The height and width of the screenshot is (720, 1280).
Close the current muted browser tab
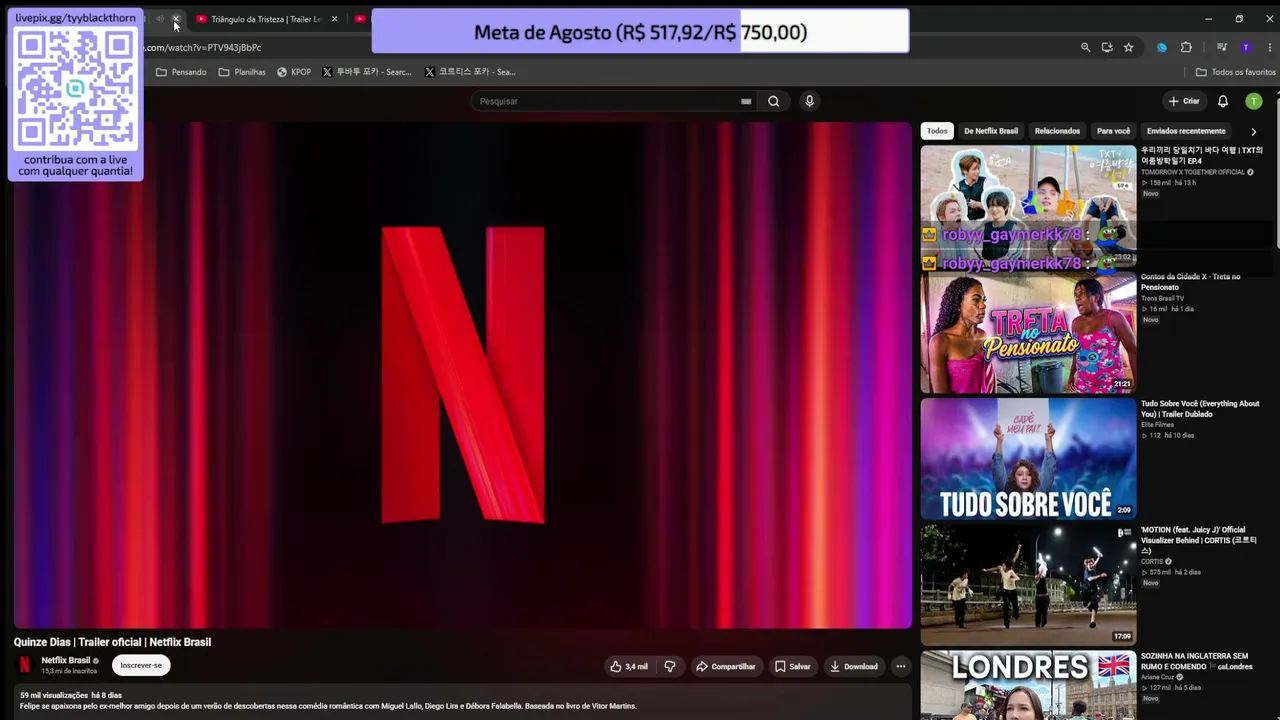175,19
